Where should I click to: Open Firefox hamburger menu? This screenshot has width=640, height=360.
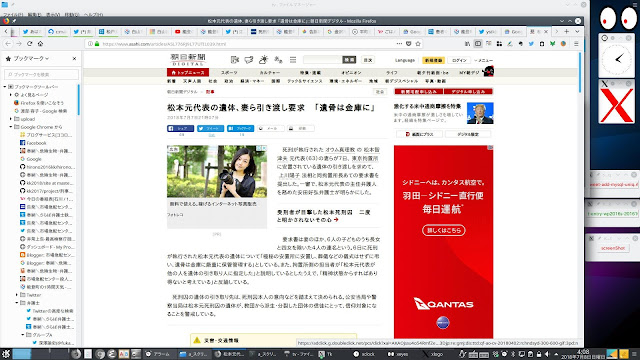pos(576,44)
